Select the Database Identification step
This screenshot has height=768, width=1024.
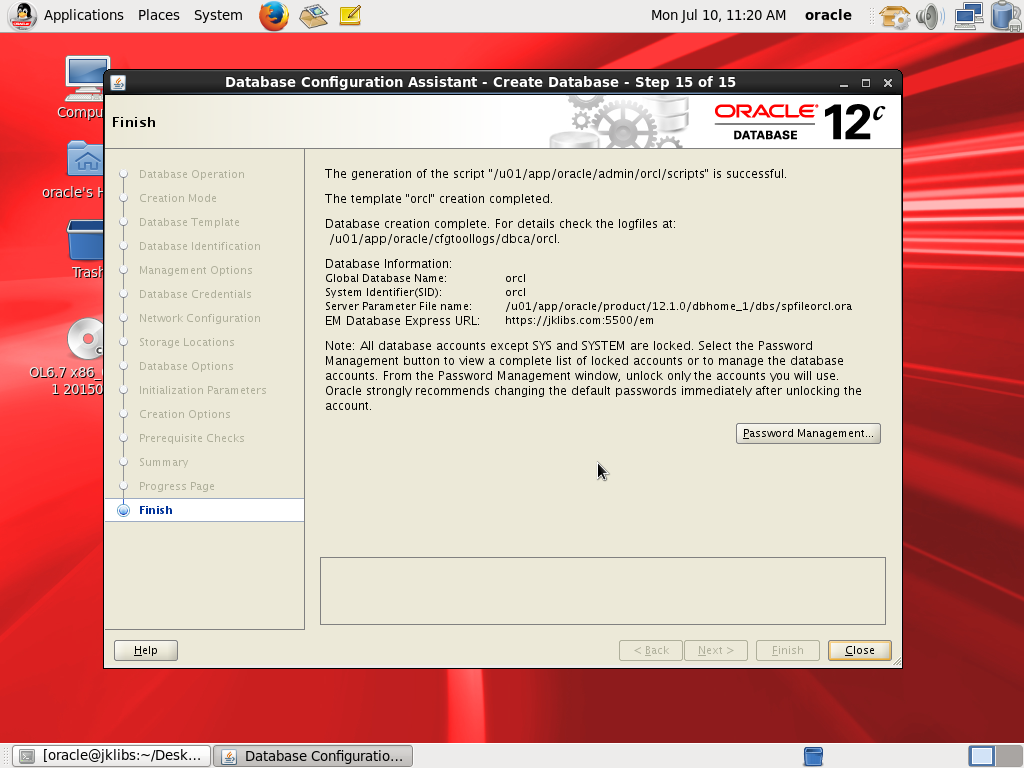tap(199, 246)
